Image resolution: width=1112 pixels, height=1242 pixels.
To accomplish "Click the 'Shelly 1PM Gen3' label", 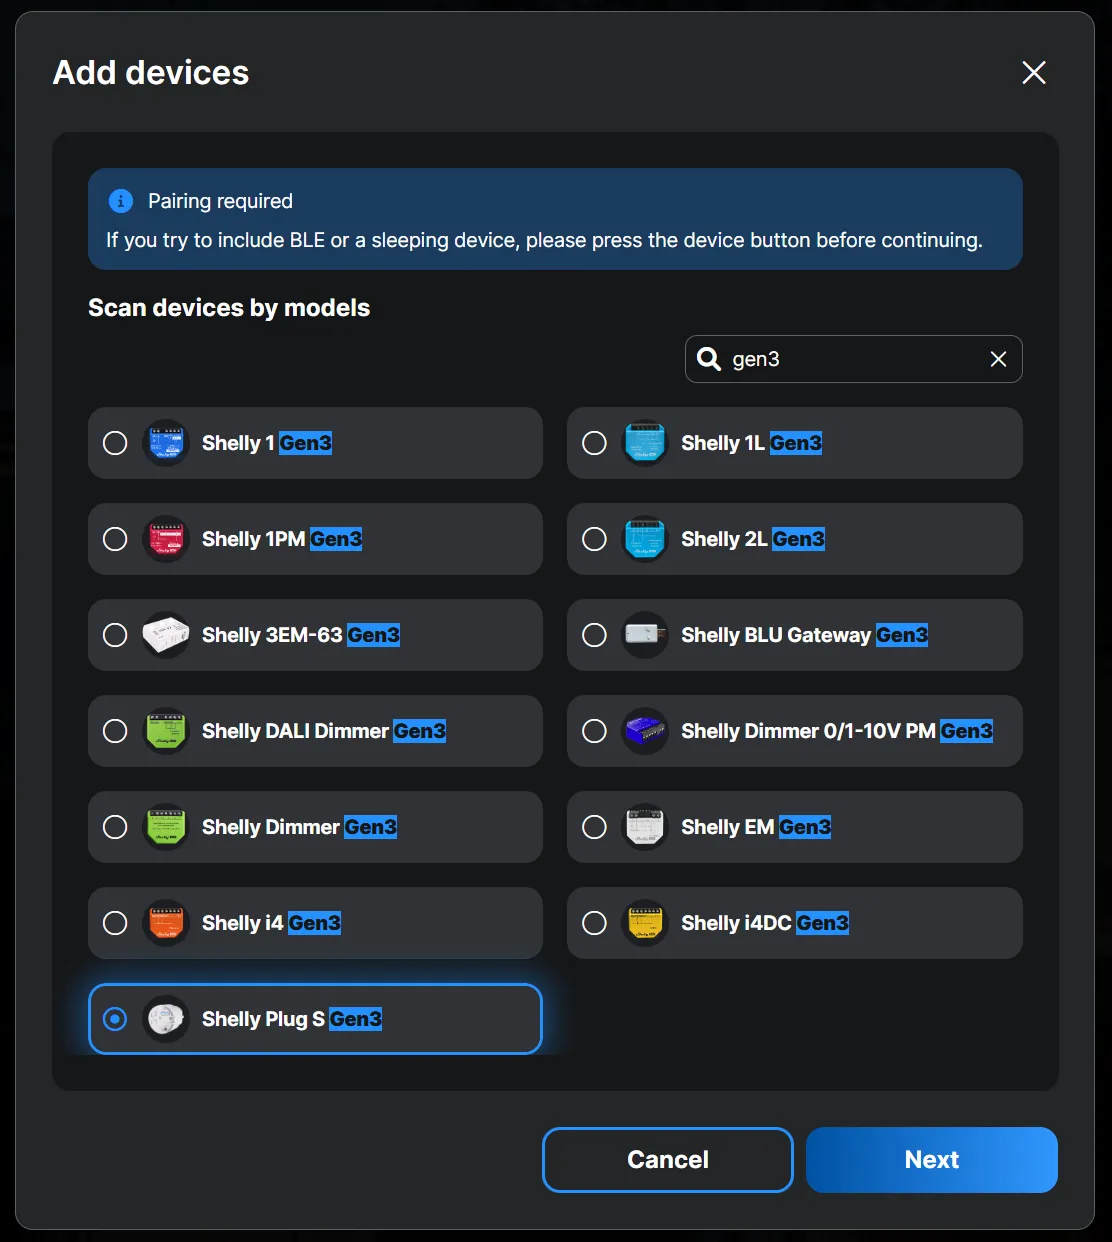I will coord(282,539).
